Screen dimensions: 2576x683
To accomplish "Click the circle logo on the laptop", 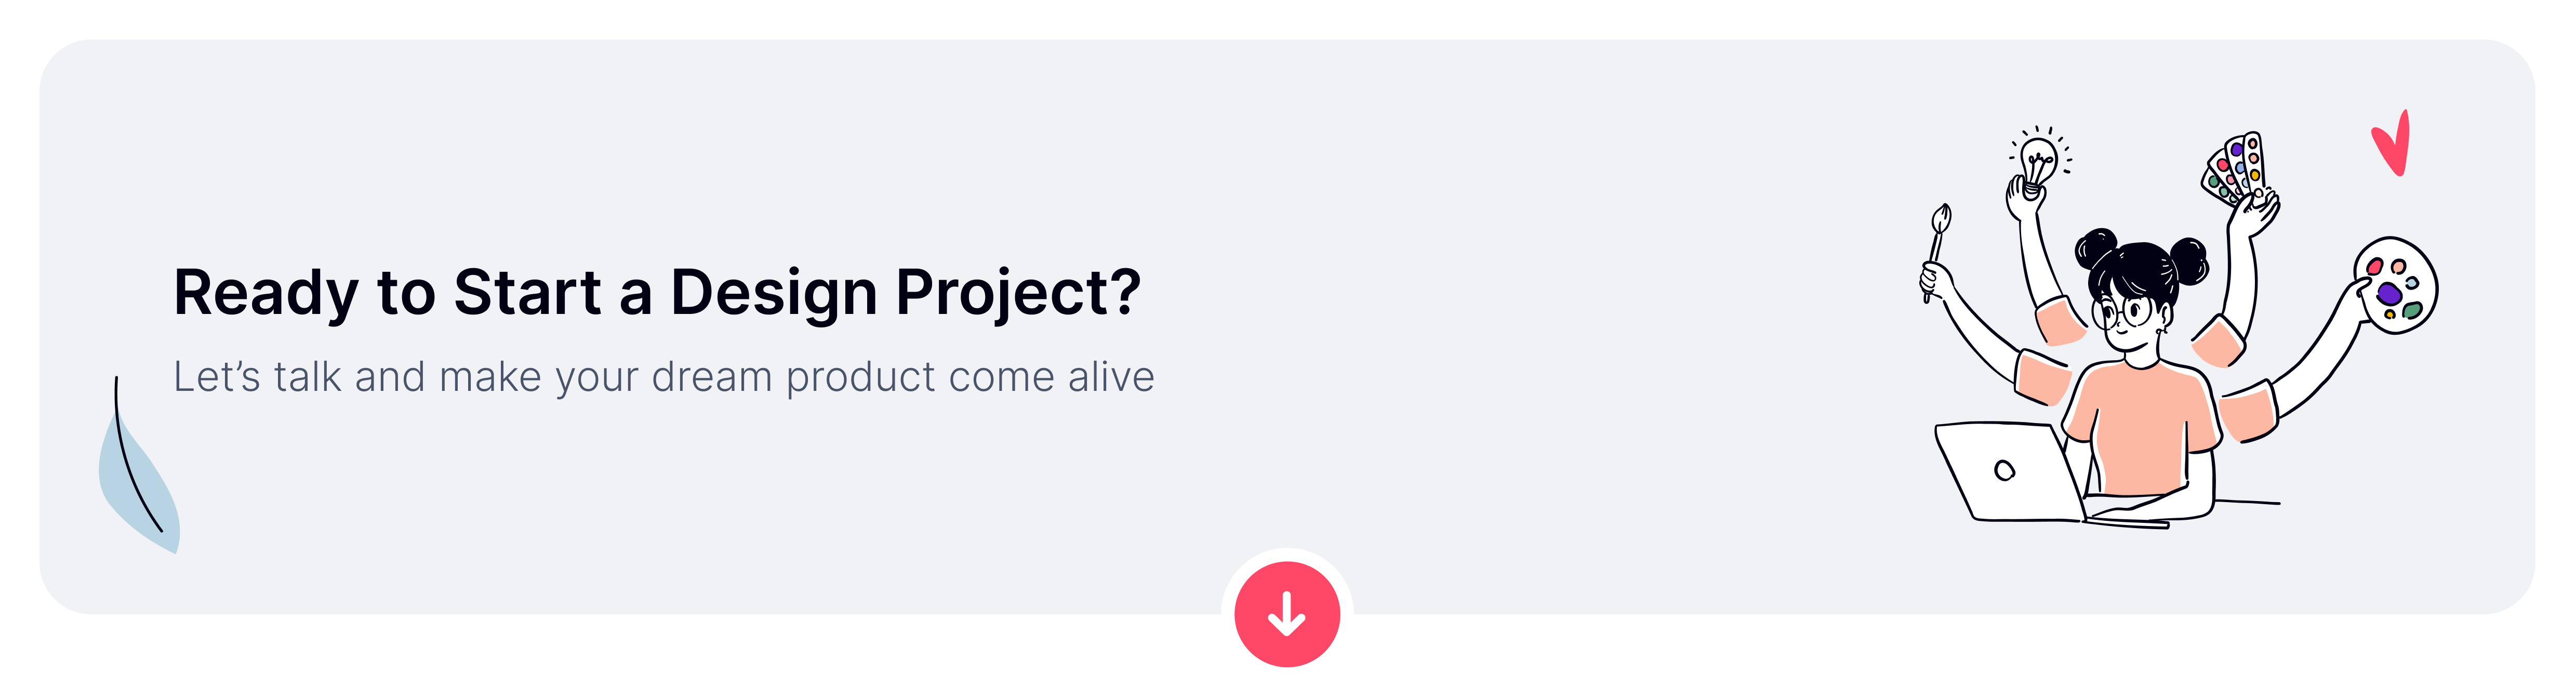I will point(2004,470).
